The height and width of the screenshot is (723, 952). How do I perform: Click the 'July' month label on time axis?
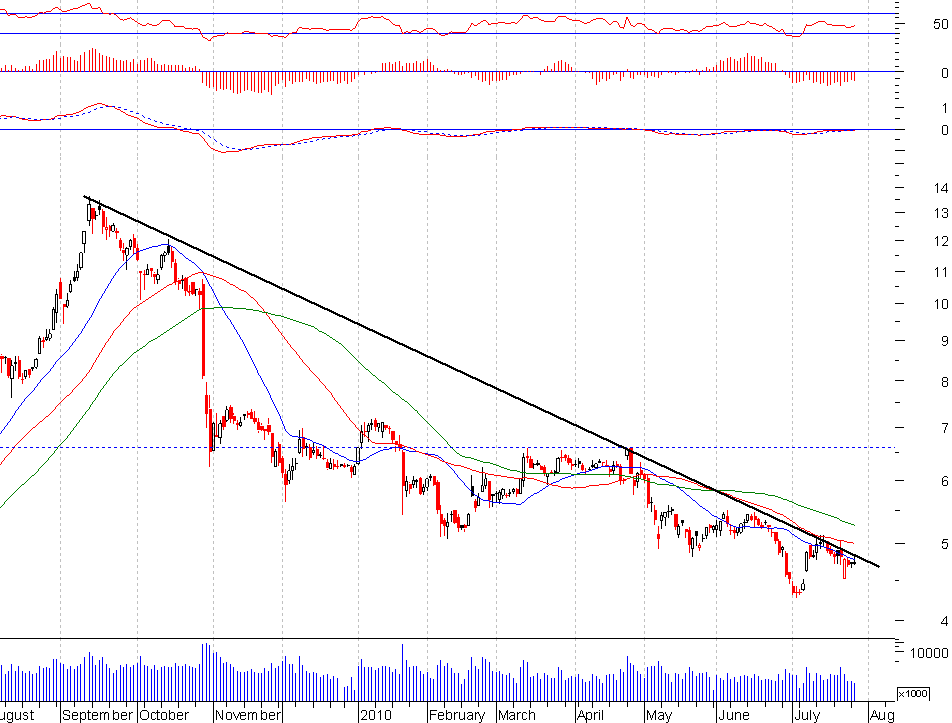point(807,715)
